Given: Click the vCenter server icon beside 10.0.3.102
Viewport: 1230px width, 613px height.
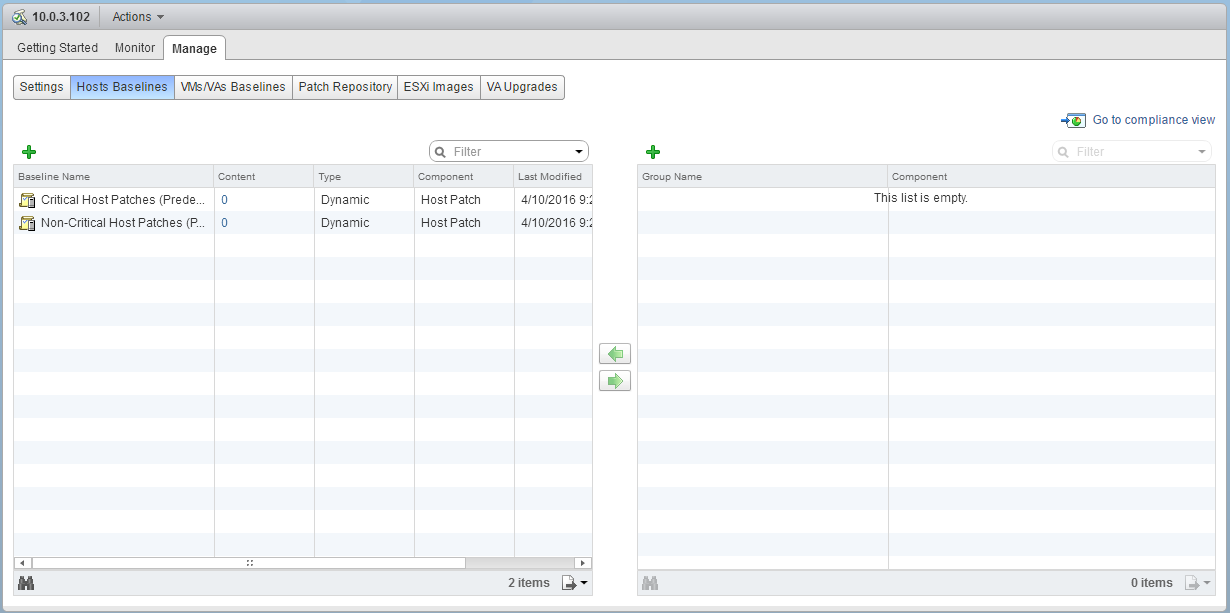Looking at the screenshot, I should coord(17,16).
